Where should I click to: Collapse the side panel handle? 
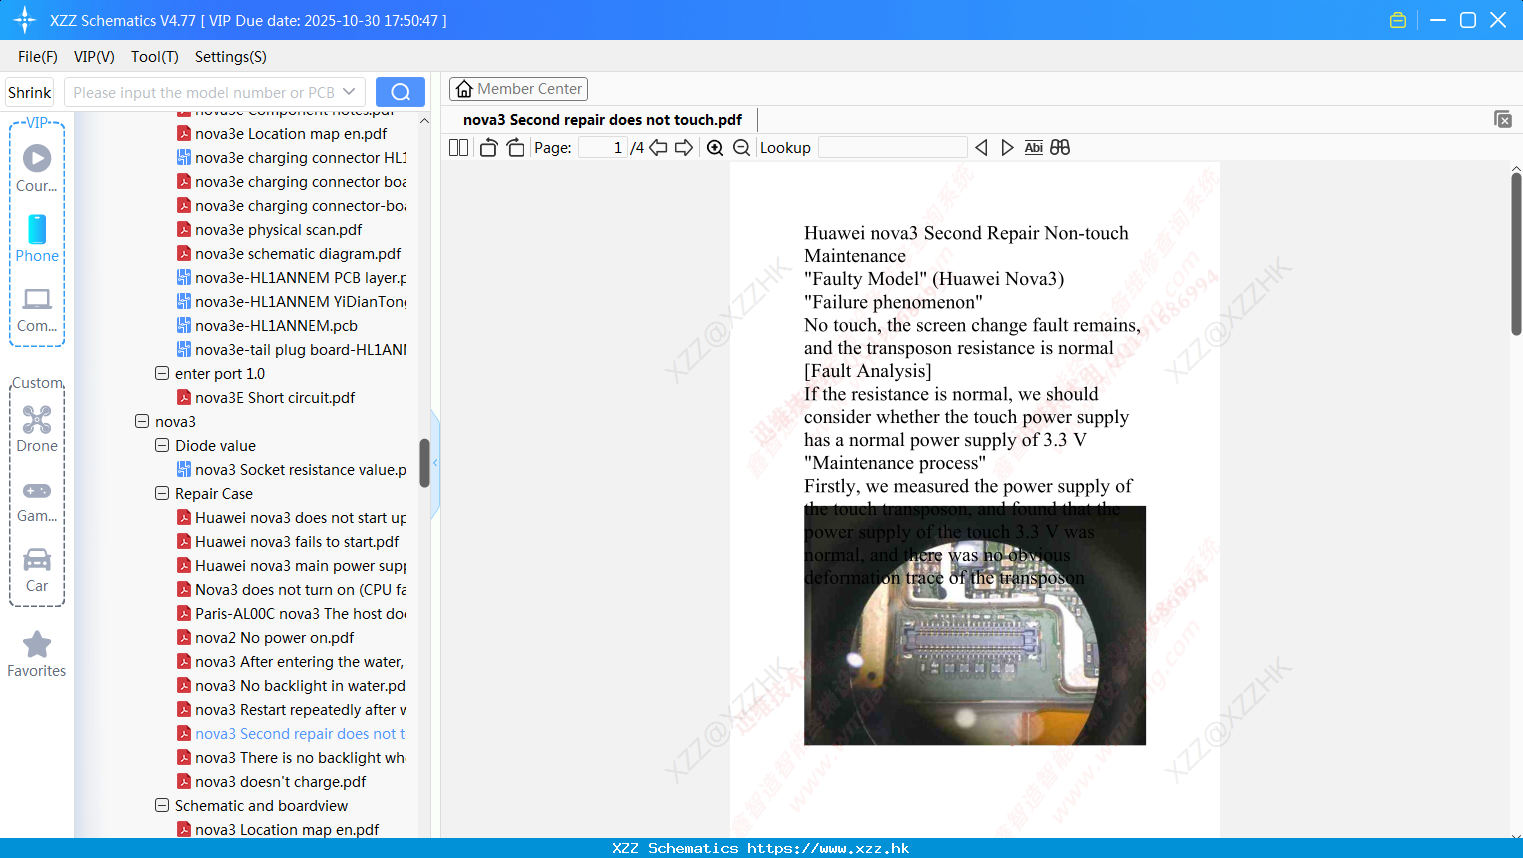[x=435, y=463]
